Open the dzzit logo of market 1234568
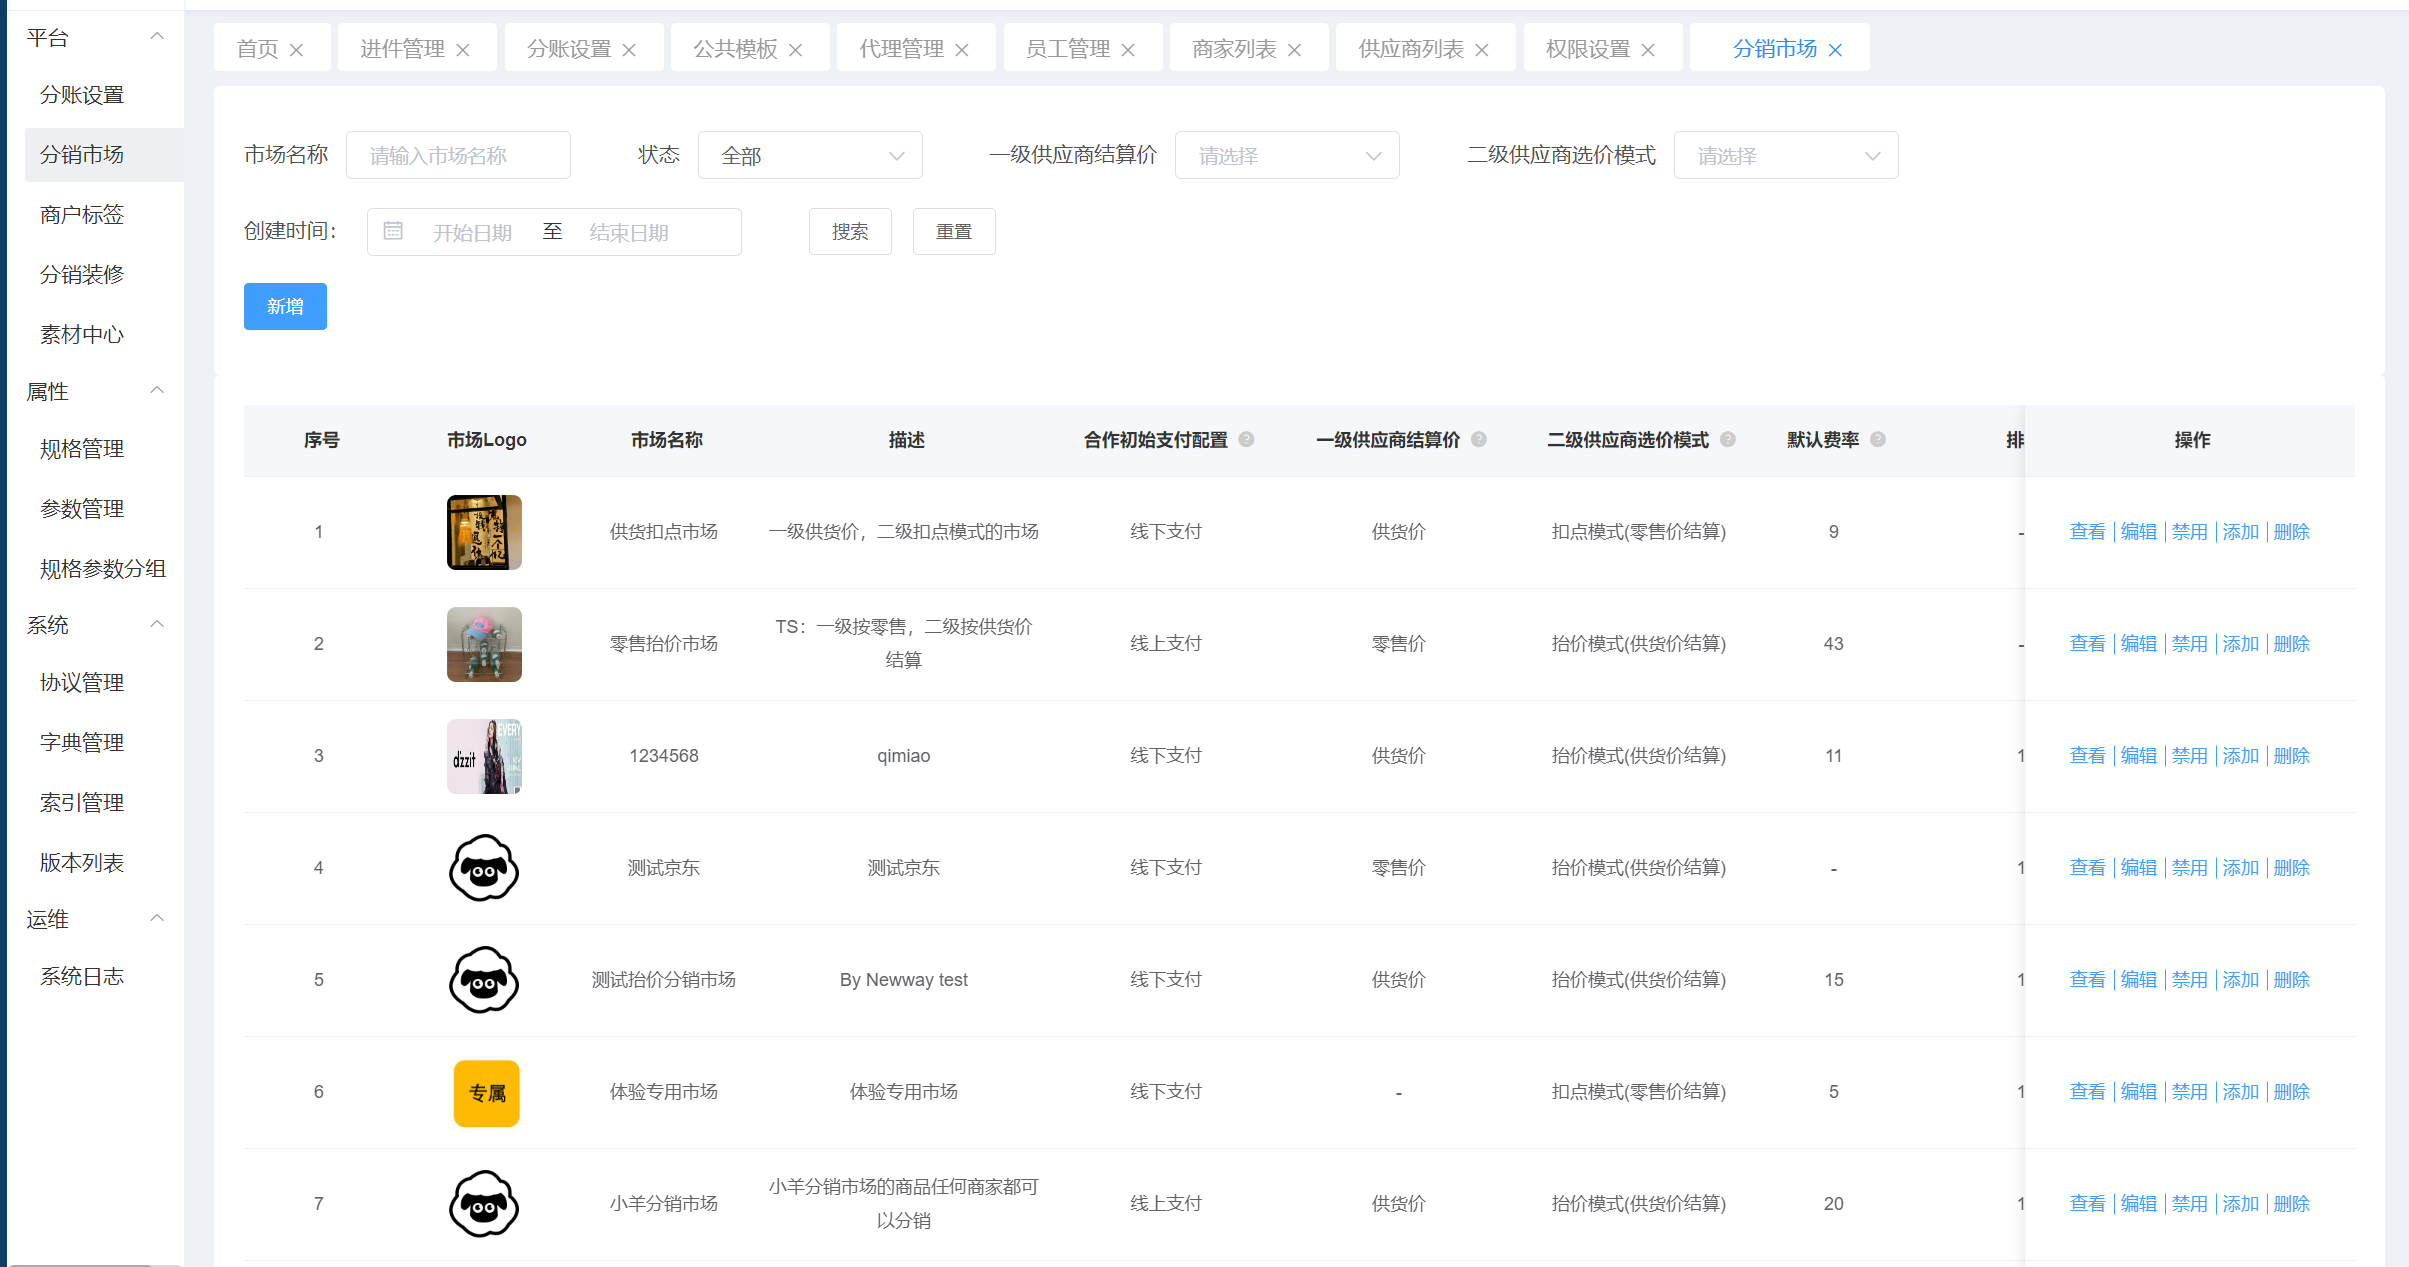The image size is (2409, 1267). (484, 756)
